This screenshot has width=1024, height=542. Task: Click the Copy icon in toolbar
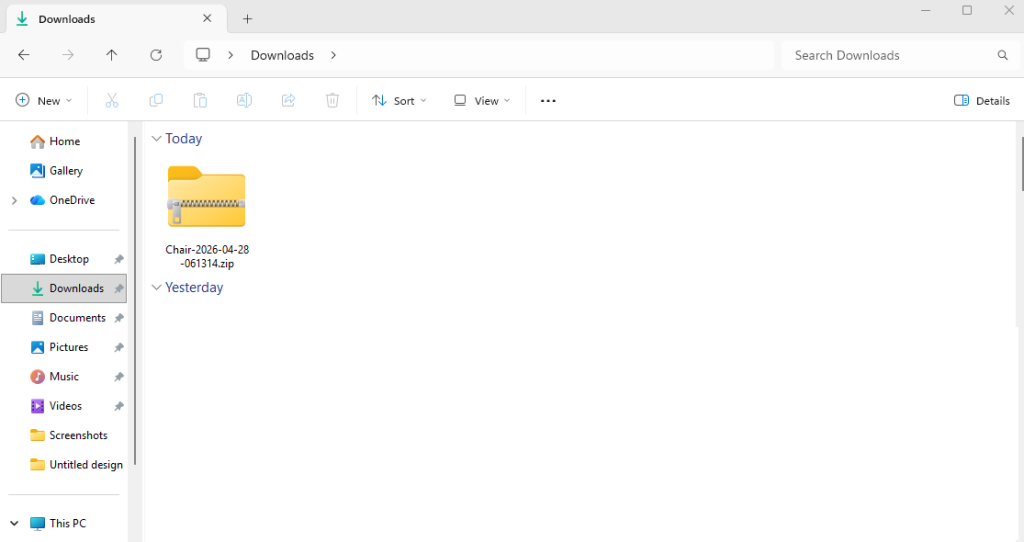(x=156, y=101)
